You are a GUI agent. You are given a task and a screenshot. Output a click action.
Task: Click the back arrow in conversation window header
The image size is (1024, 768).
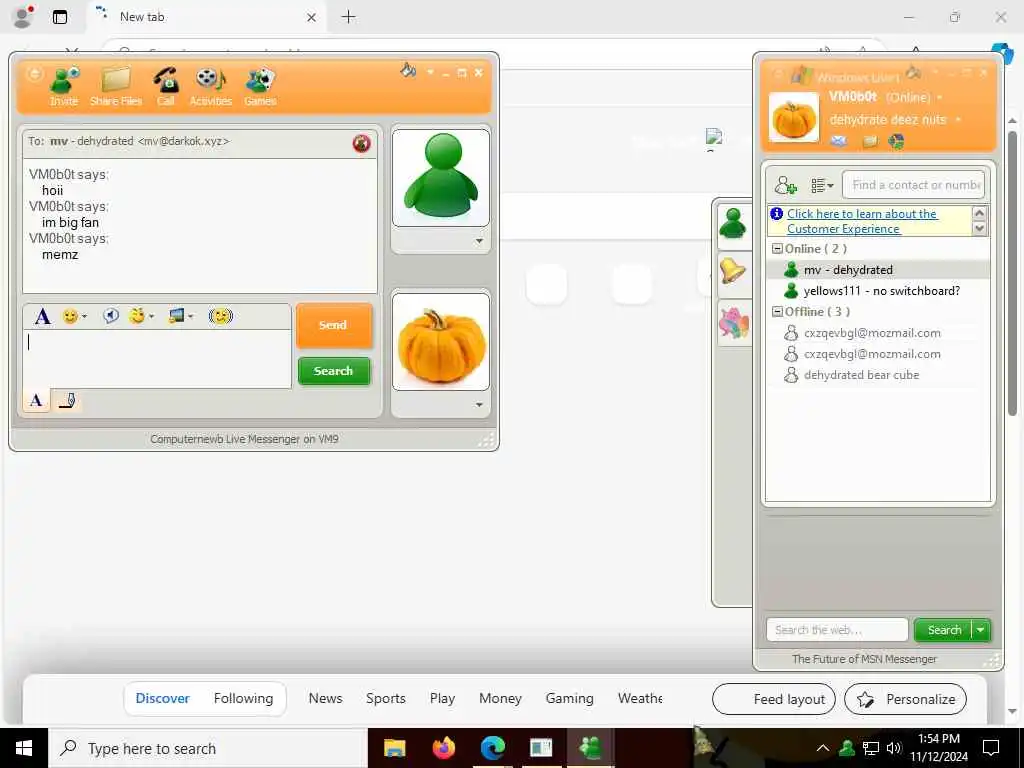tap(34, 74)
